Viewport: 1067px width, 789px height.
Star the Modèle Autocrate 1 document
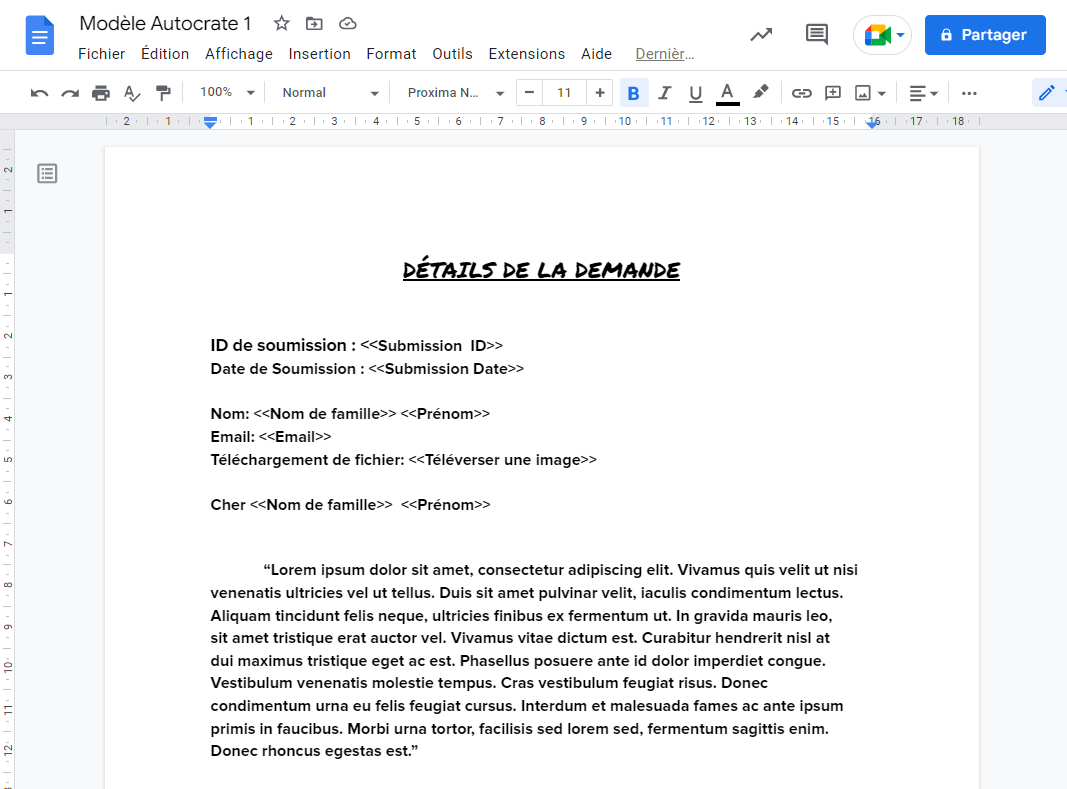281,24
